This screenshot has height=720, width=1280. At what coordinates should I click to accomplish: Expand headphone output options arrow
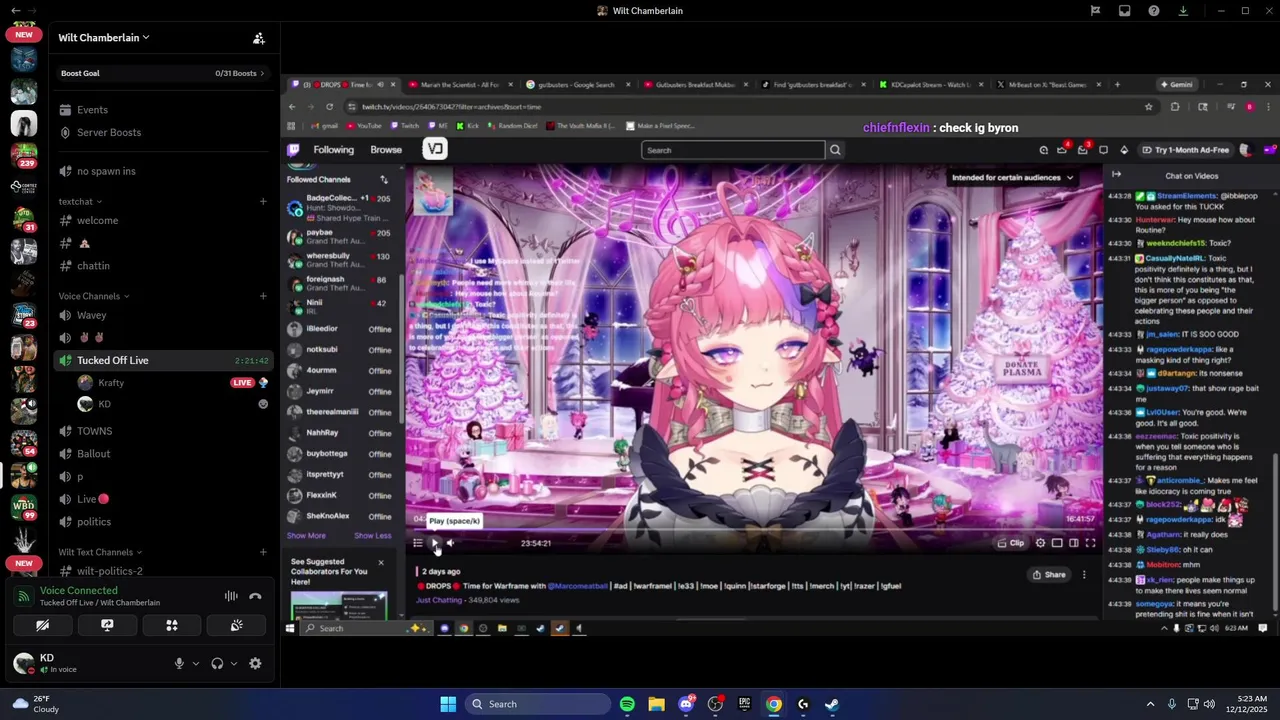tap(234, 663)
